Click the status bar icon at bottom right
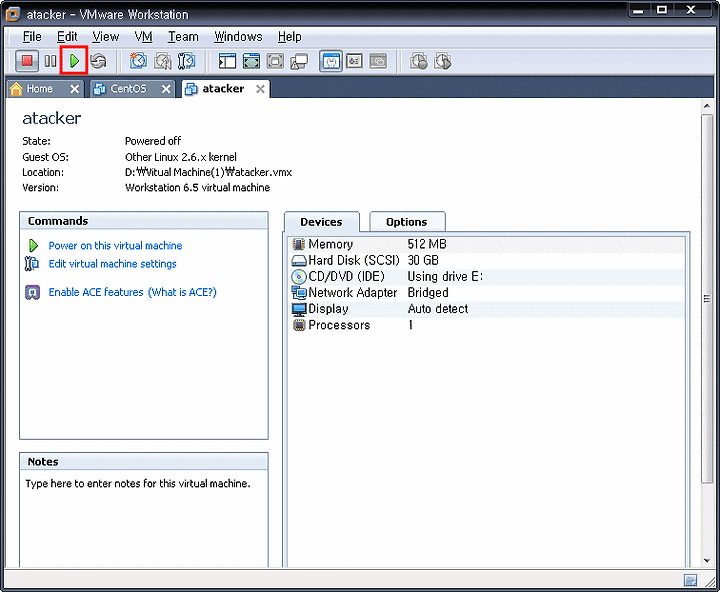 (690, 580)
